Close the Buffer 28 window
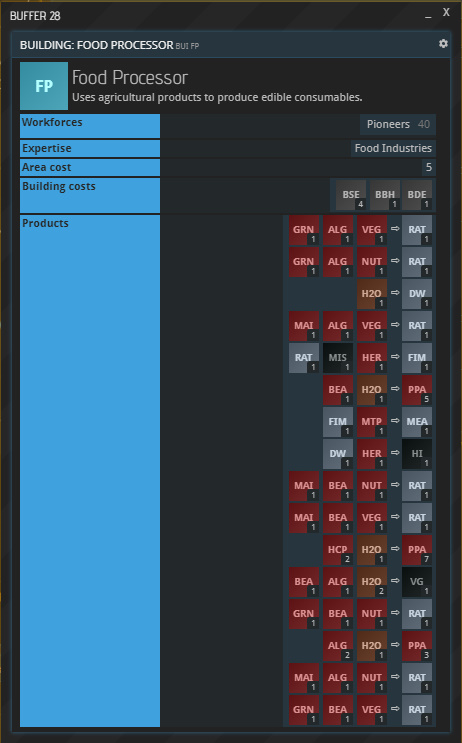462x743 pixels. coord(446,12)
